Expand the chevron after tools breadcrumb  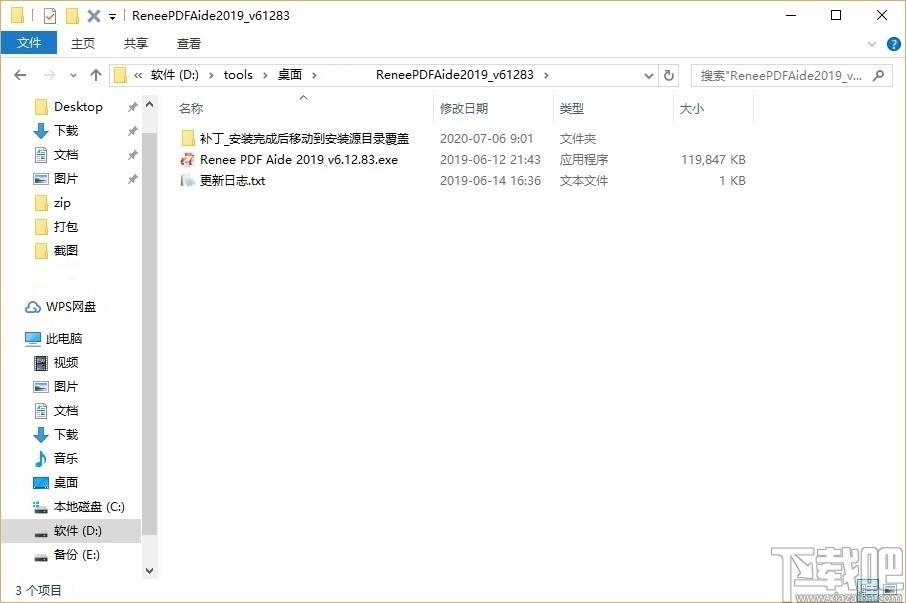[265, 75]
